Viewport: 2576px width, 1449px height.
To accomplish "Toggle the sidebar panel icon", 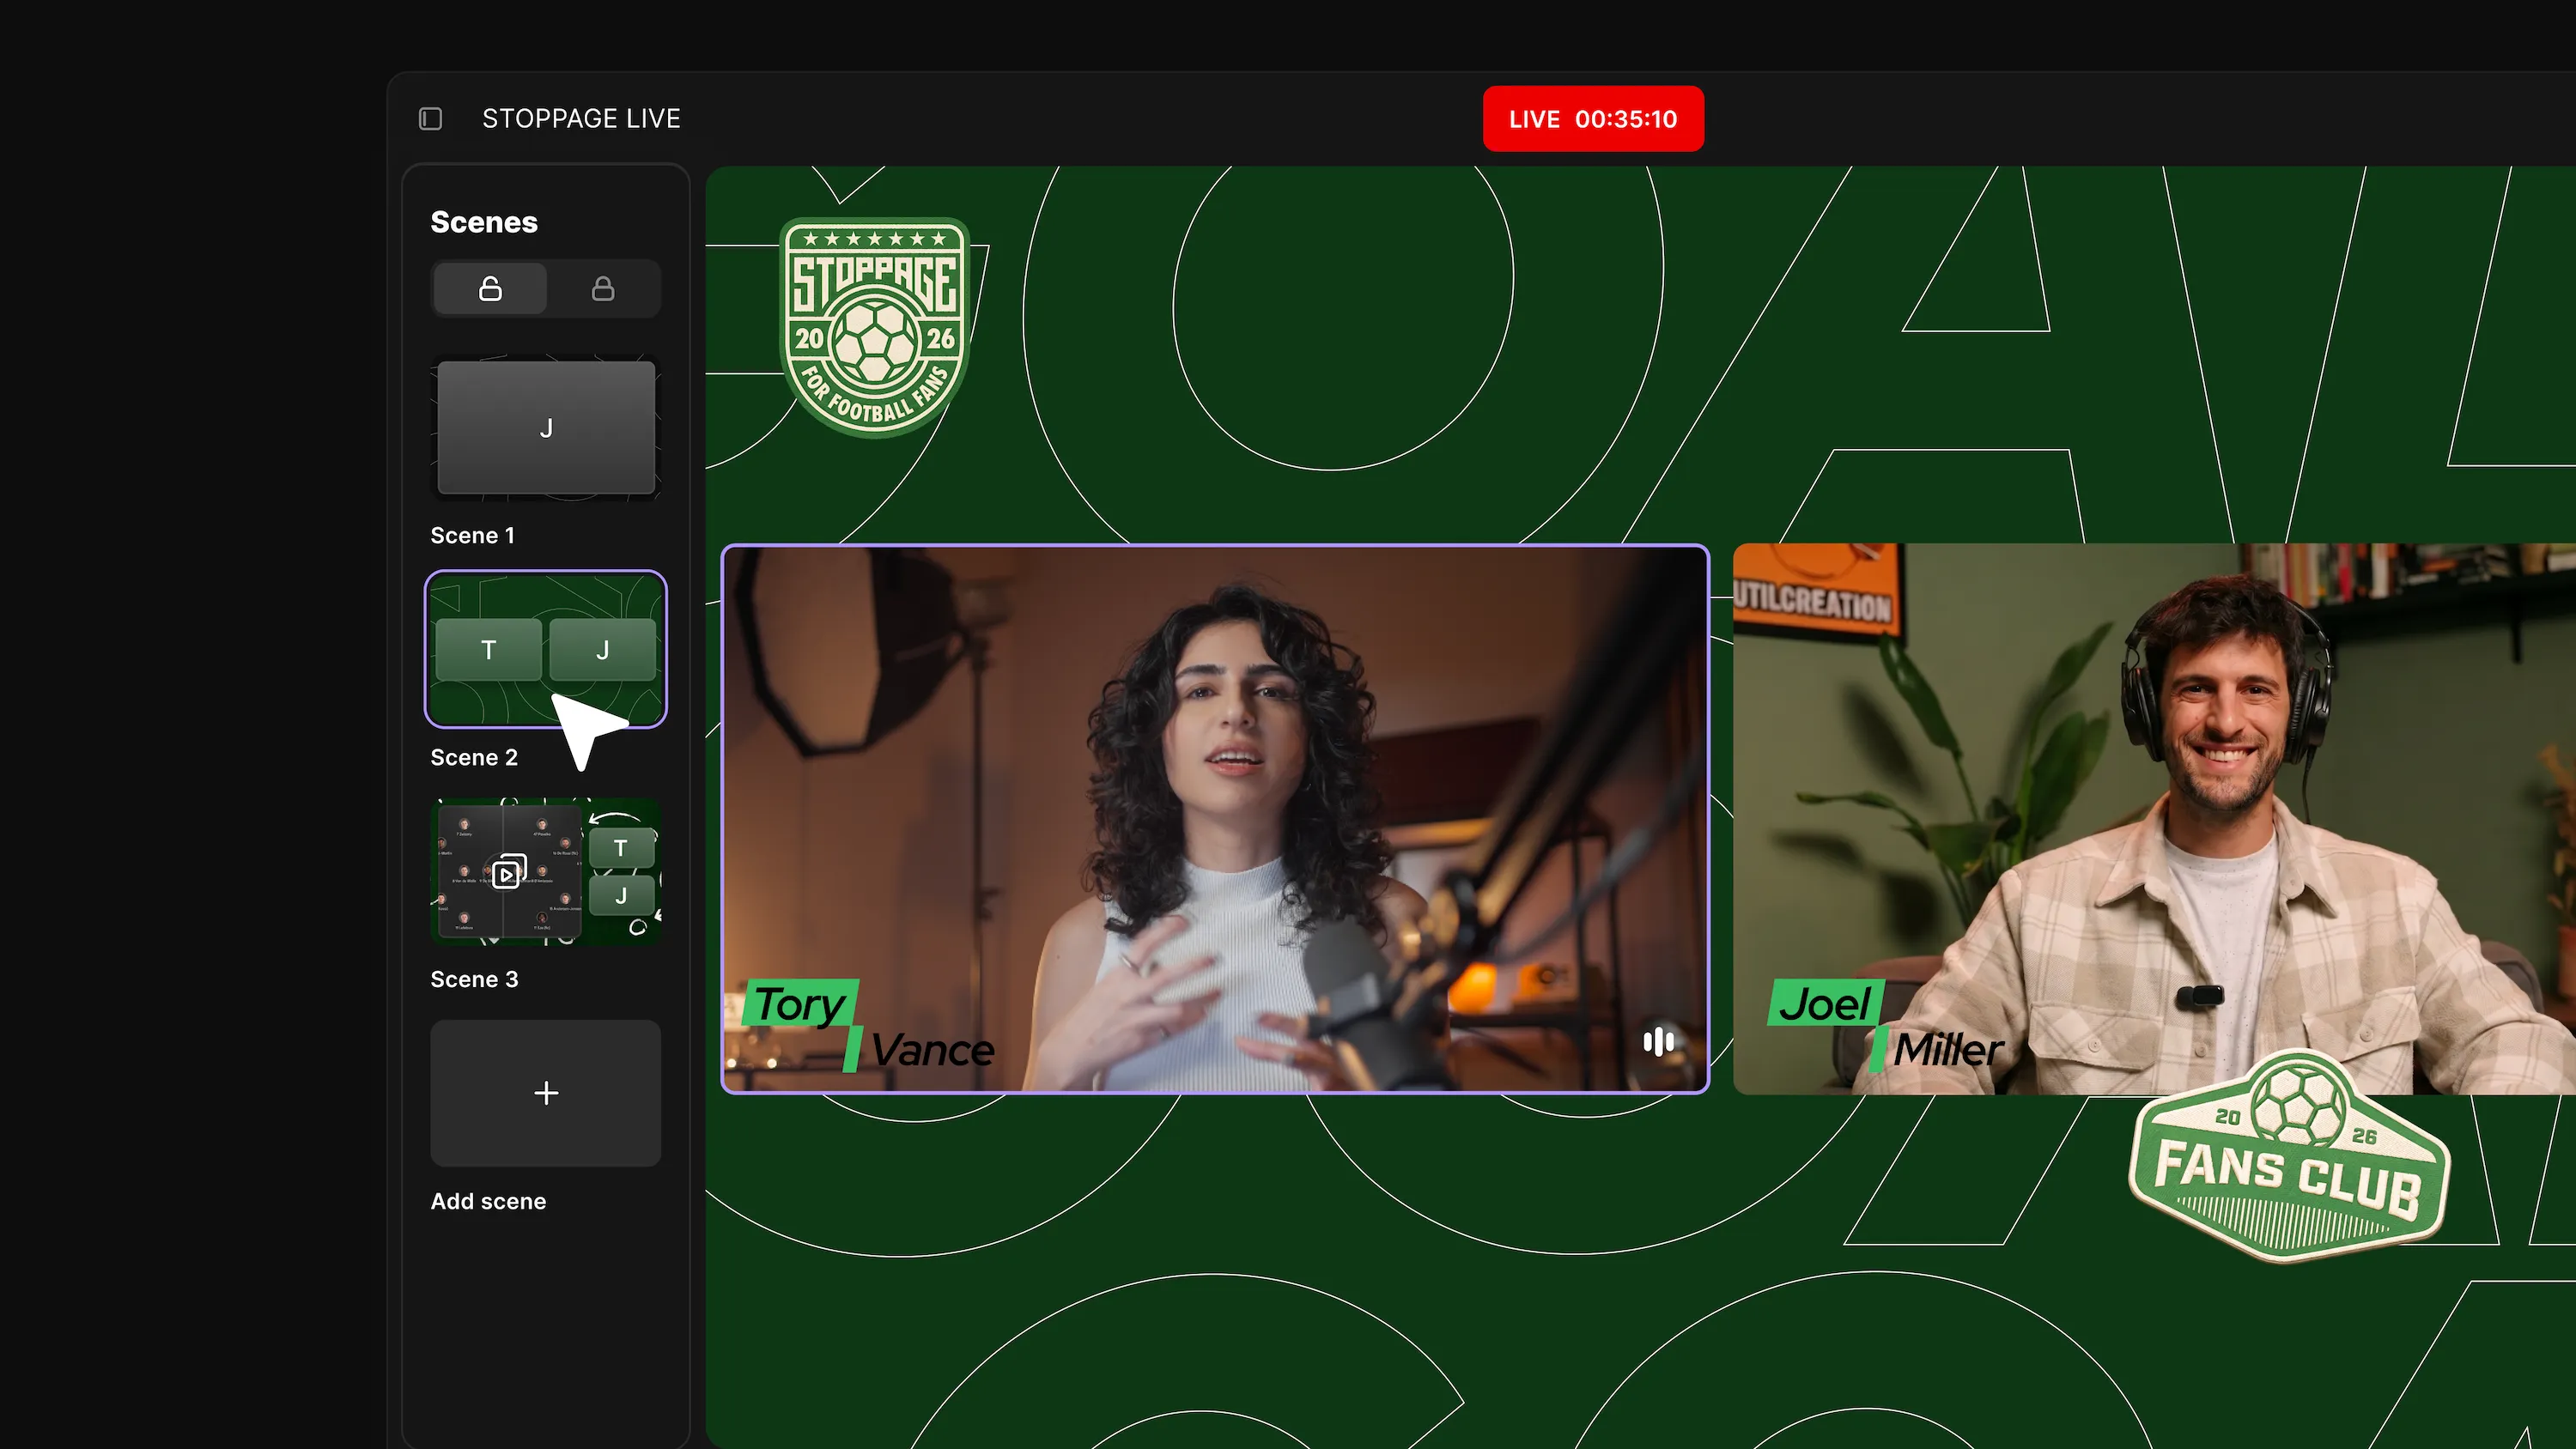I will [430, 119].
